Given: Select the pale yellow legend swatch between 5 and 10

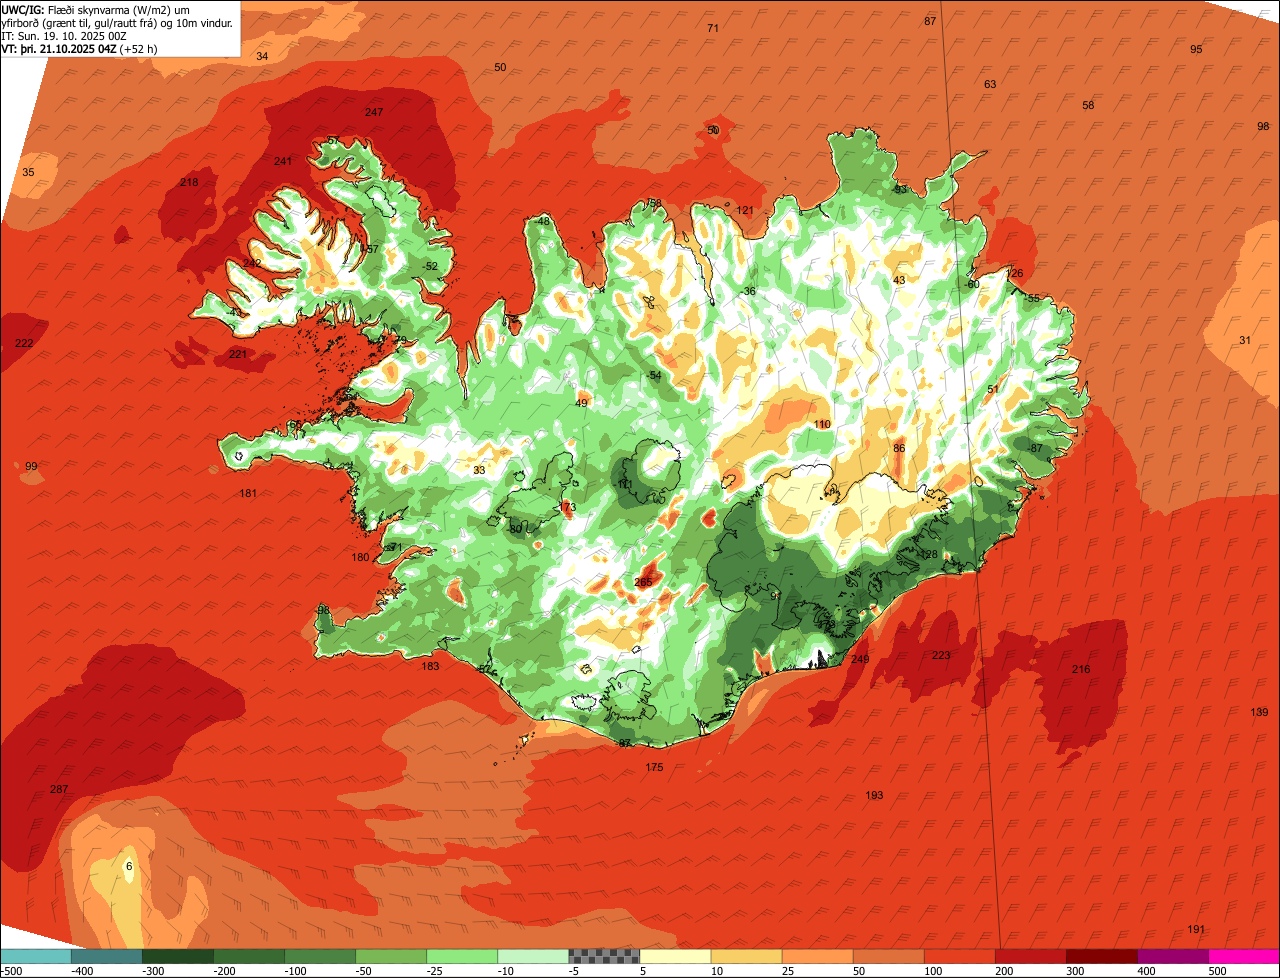Looking at the screenshot, I should click(x=675, y=956).
